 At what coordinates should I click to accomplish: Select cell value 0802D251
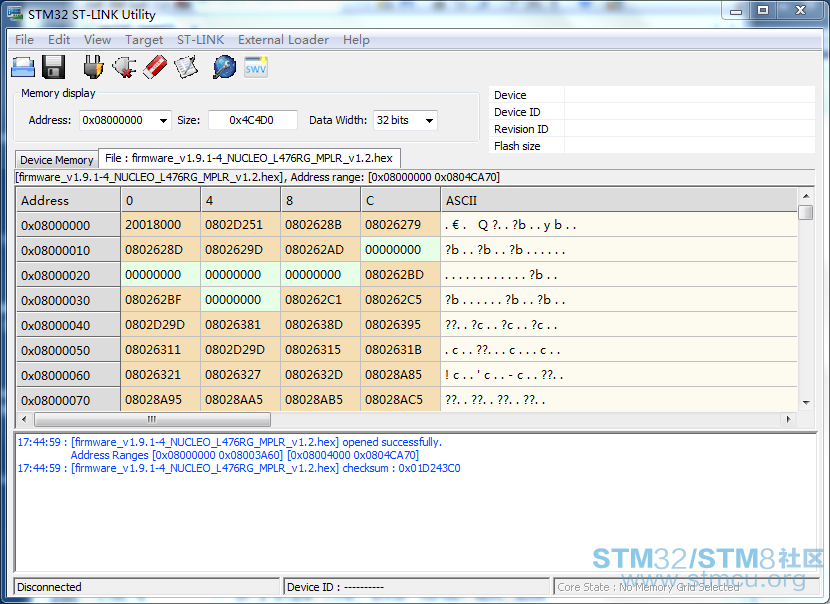coord(240,225)
